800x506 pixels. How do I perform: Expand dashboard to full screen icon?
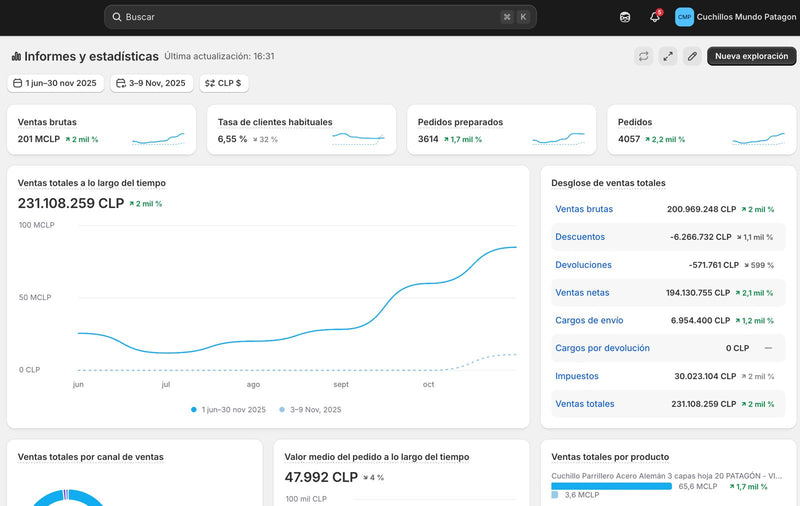667,56
